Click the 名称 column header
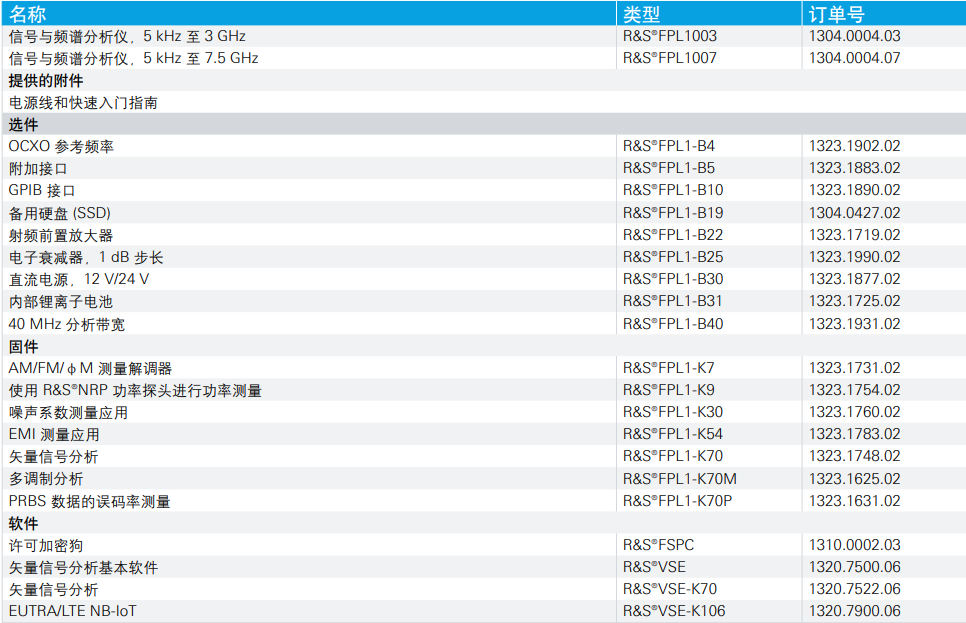 click(x=27, y=14)
